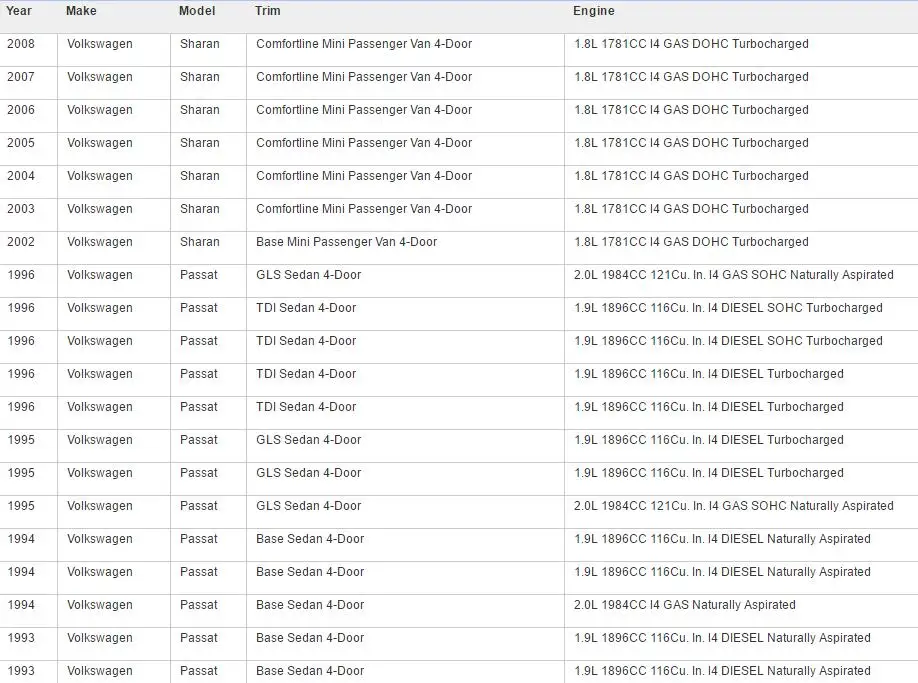This screenshot has height=683, width=918.
Task: Click the Make column header
Action: click(81, 11)
